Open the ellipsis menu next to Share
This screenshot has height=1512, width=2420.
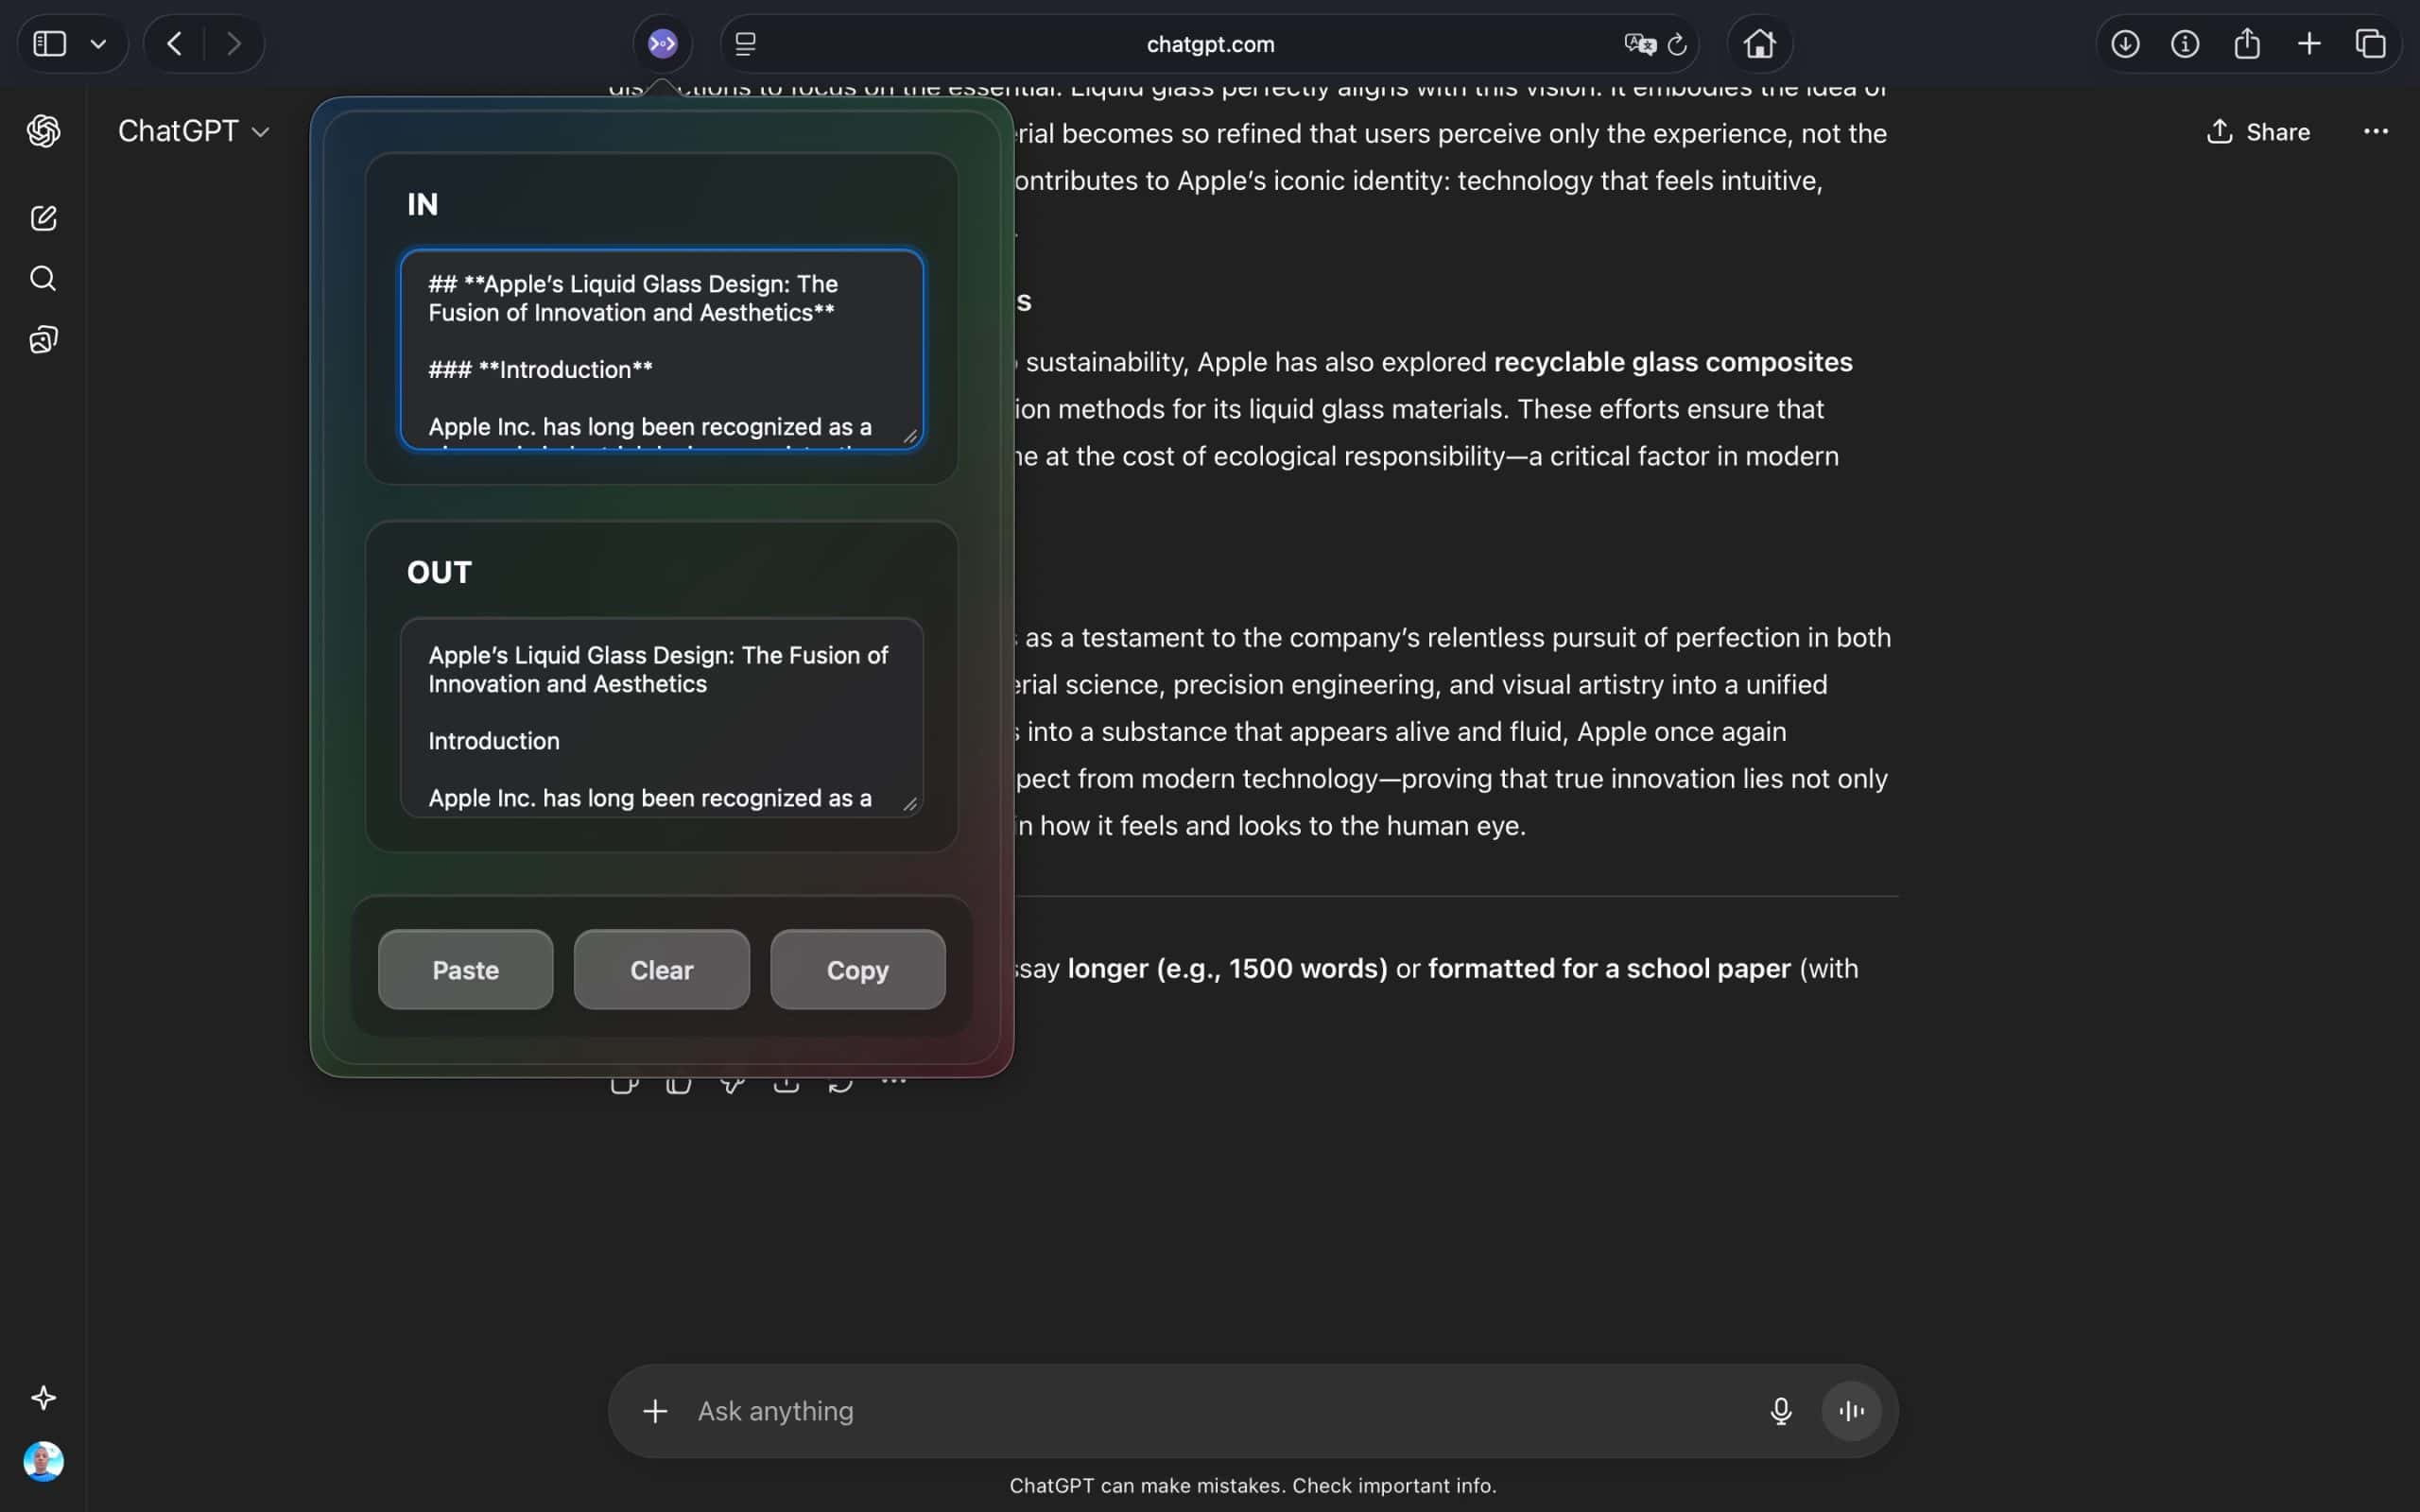2375,131
